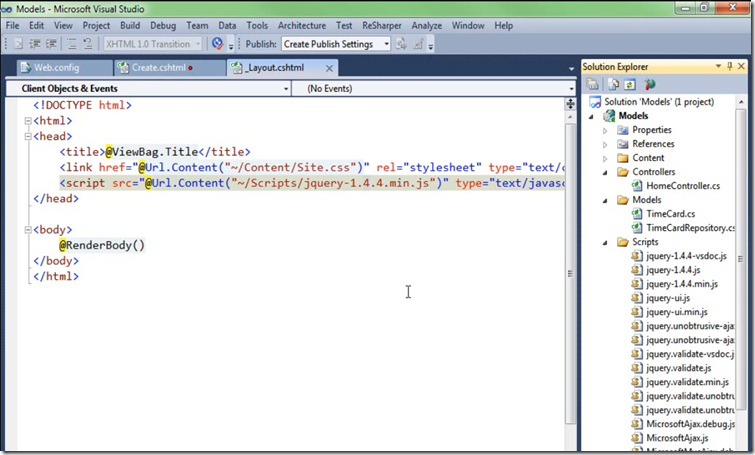Click the editor split-window handle icon
Screen dimensions: 755x455
click(x=570, y=104)
